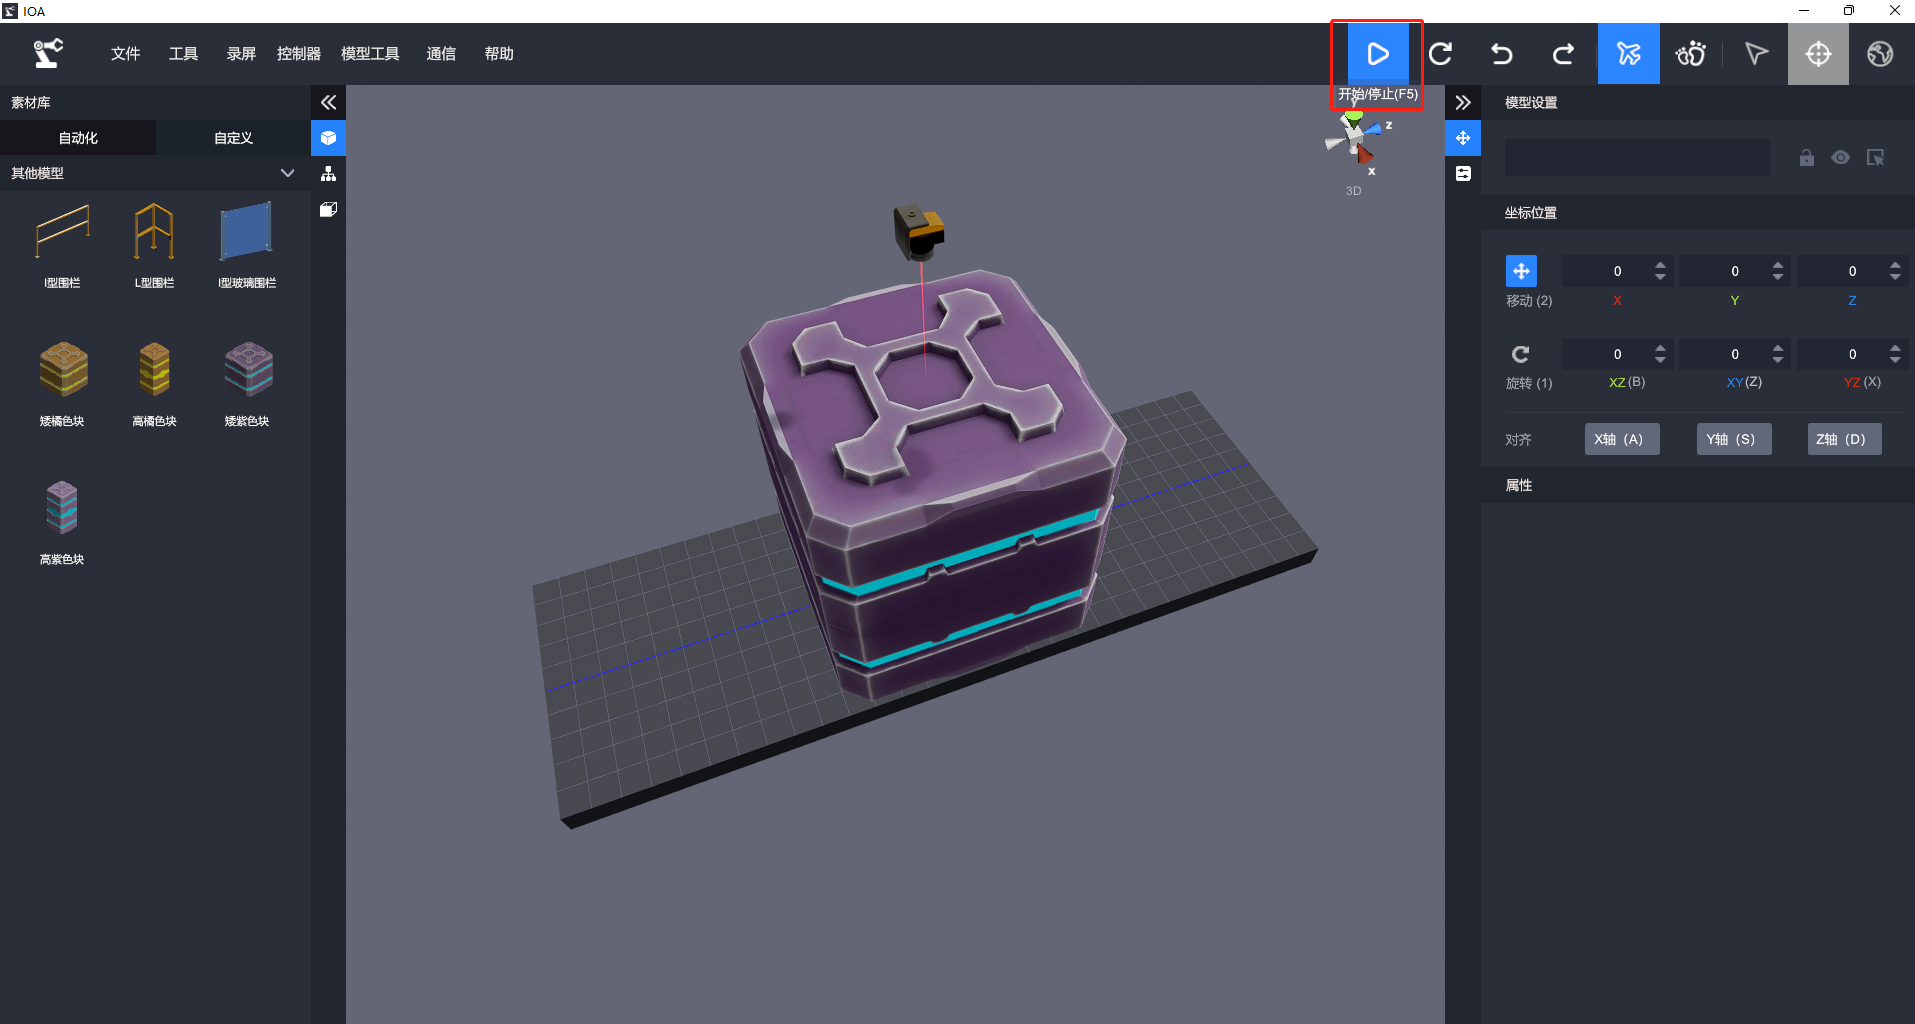Toggle the airplane fly-mode icon

1628,54
